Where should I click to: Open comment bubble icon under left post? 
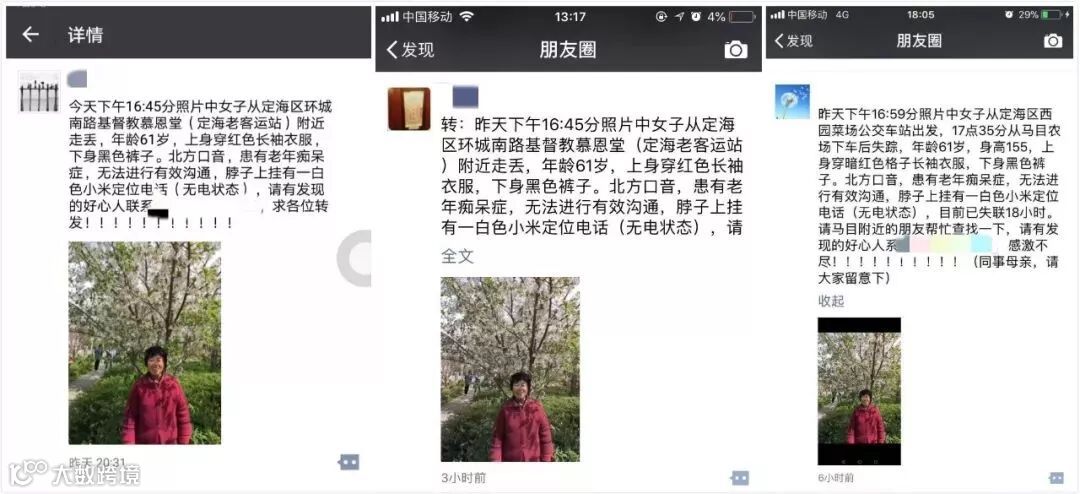tap(349, 462)
